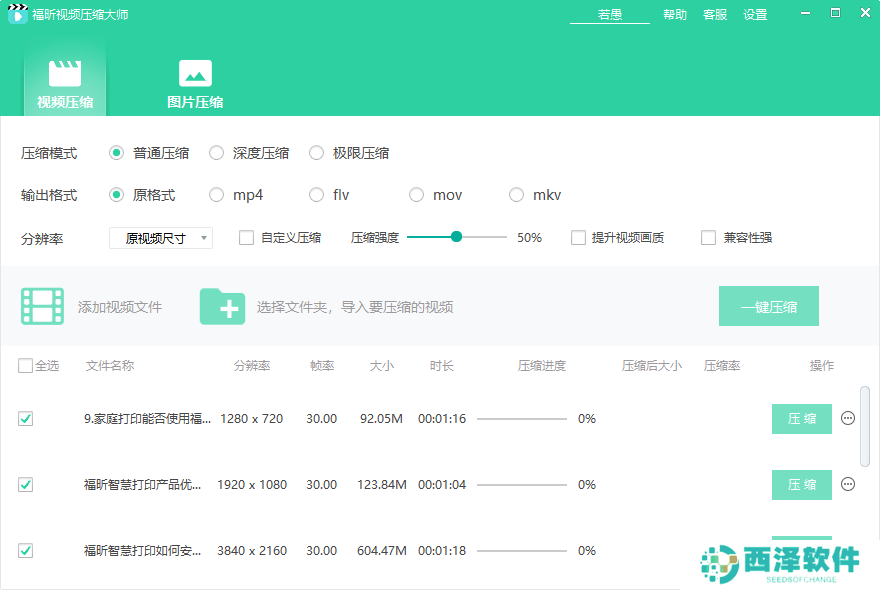This screenshot has height=590, width=880.
Task: Choose flv output format
Action: [316, 195]
